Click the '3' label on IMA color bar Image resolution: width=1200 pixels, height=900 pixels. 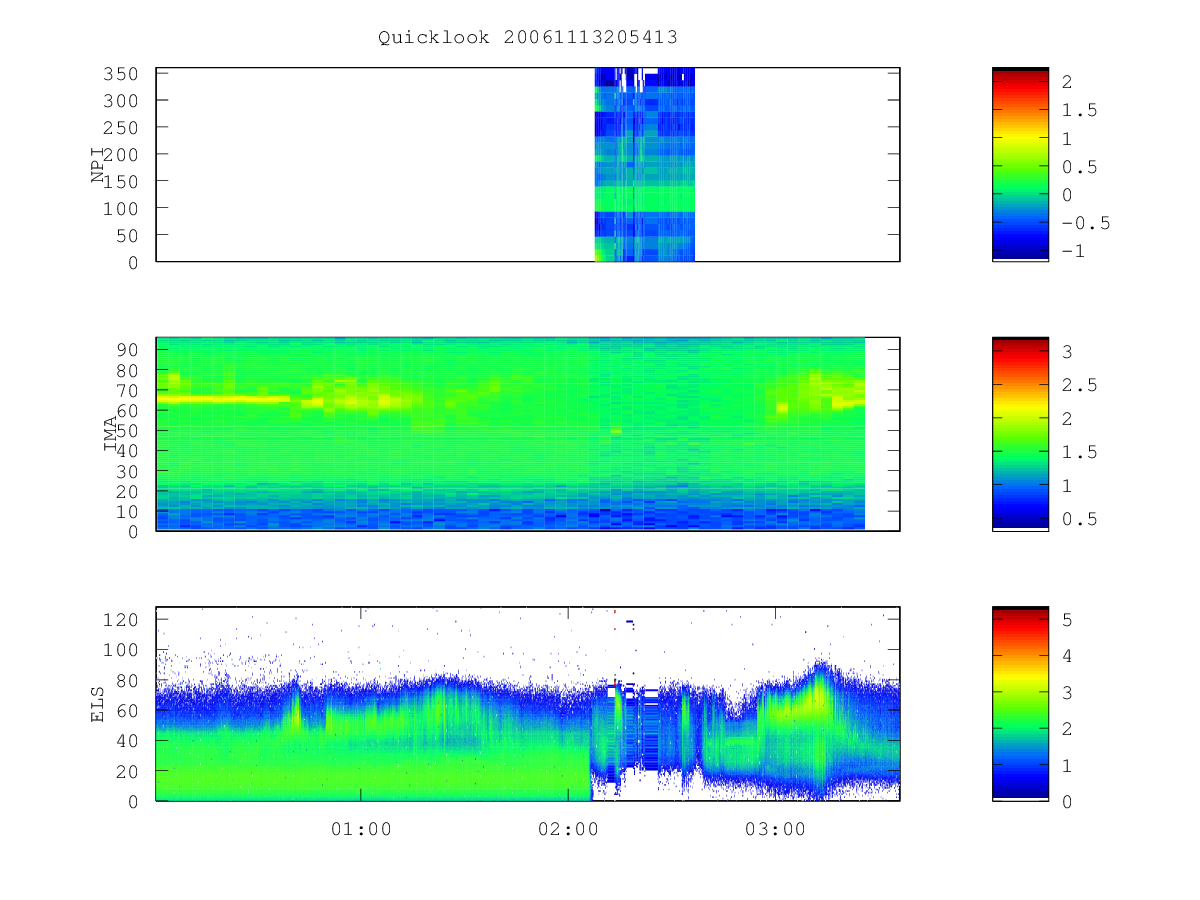point(1068,352)
